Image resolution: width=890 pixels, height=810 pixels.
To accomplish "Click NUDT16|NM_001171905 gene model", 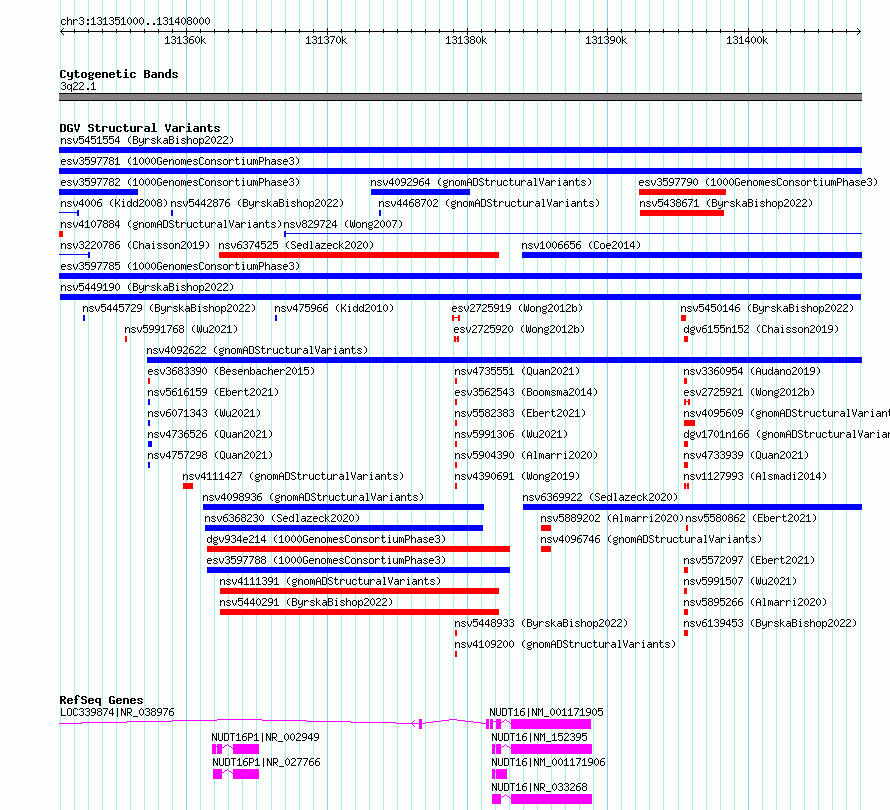I will coord(539,724).
